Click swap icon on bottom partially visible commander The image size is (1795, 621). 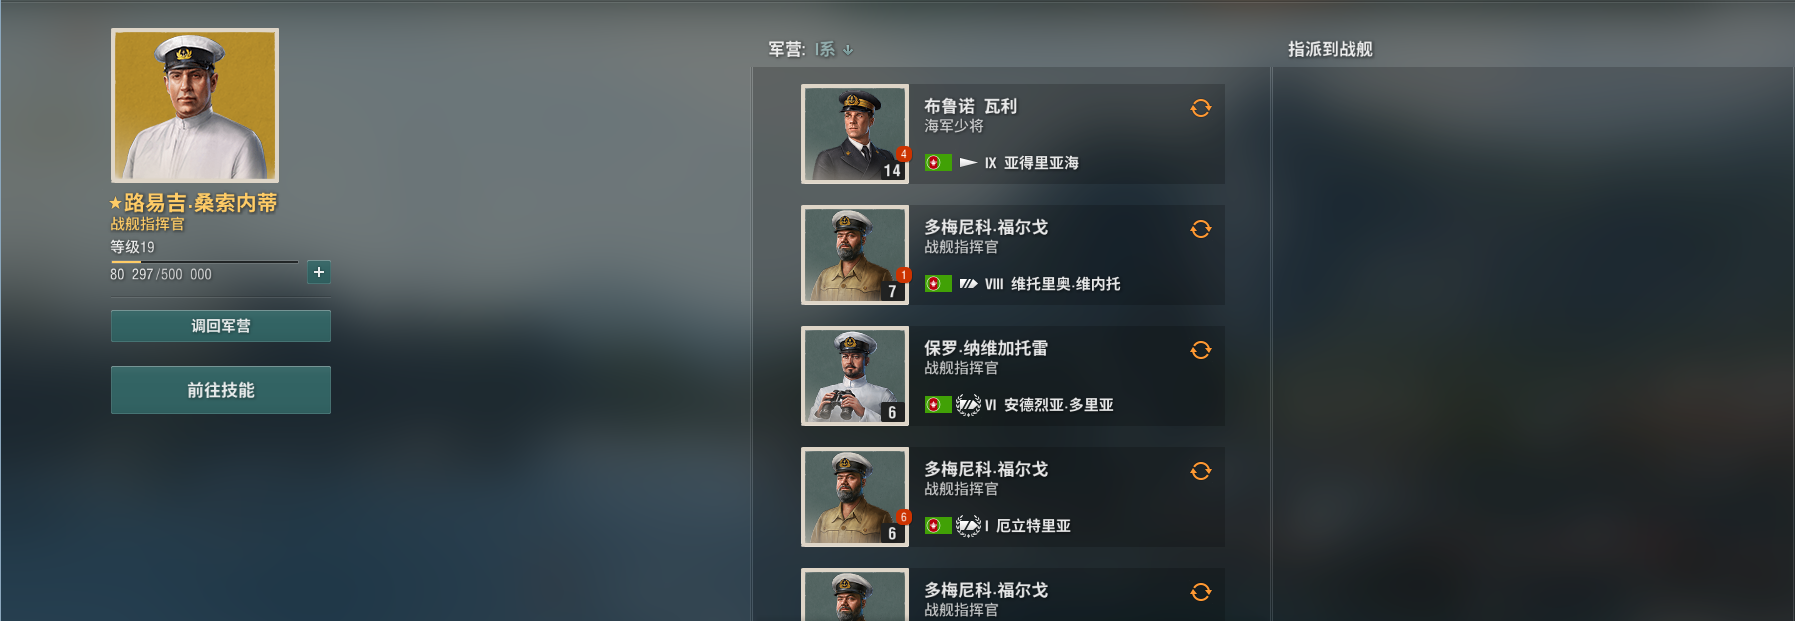tap(1201, 592)
